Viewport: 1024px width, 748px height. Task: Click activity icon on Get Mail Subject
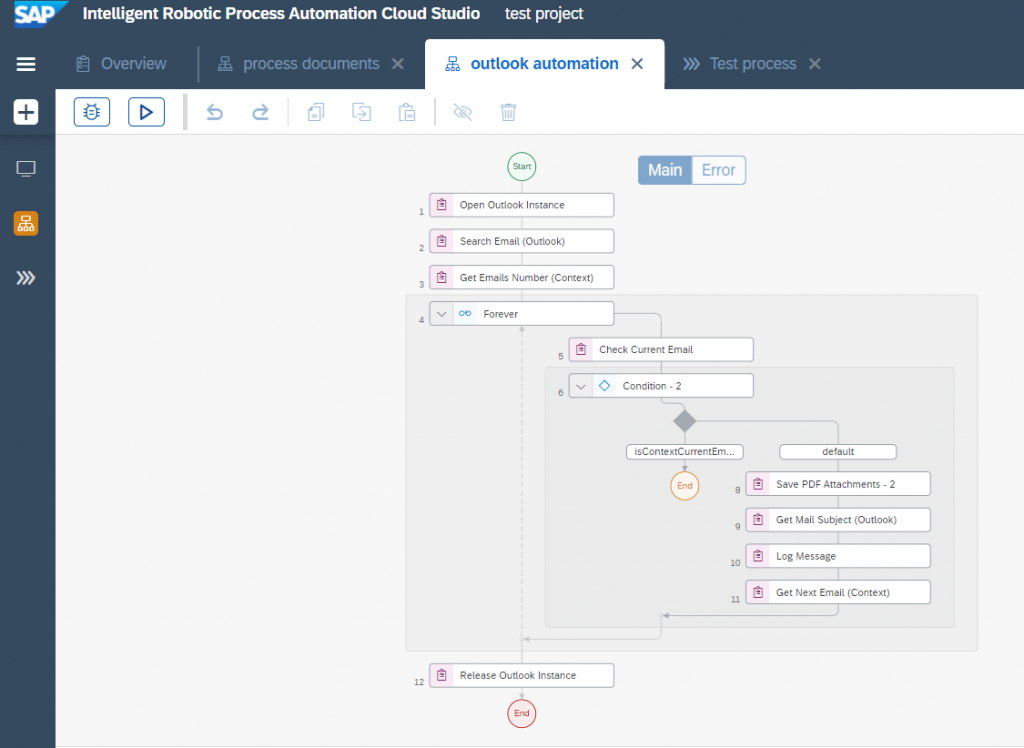[758, 520]
